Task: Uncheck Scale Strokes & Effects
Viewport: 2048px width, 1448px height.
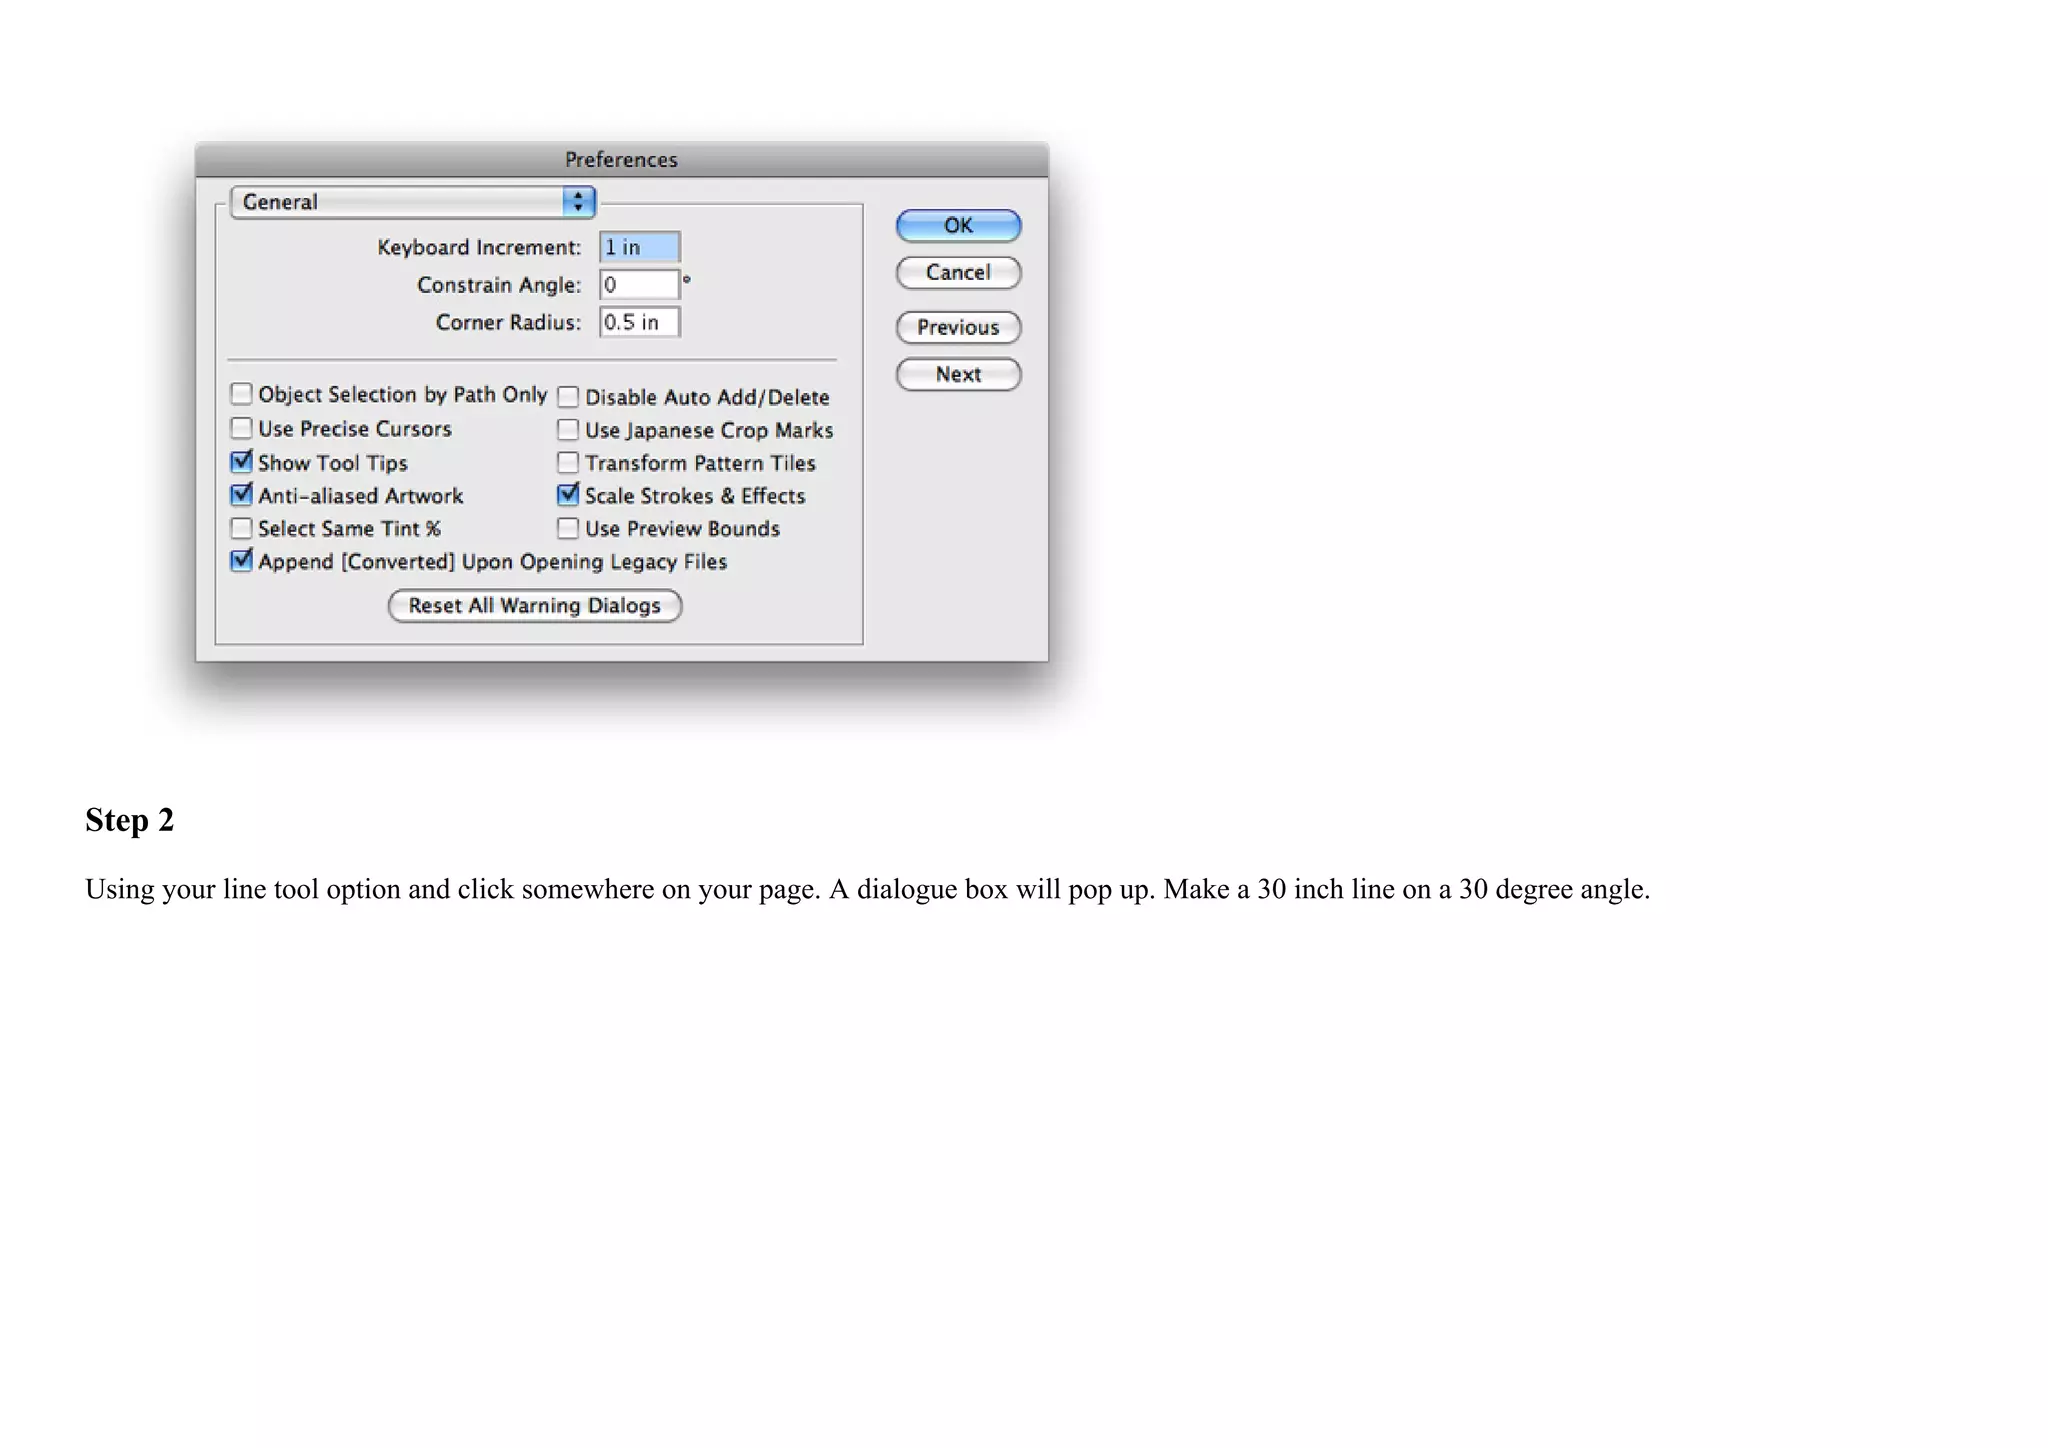Action: click(568, 495)
